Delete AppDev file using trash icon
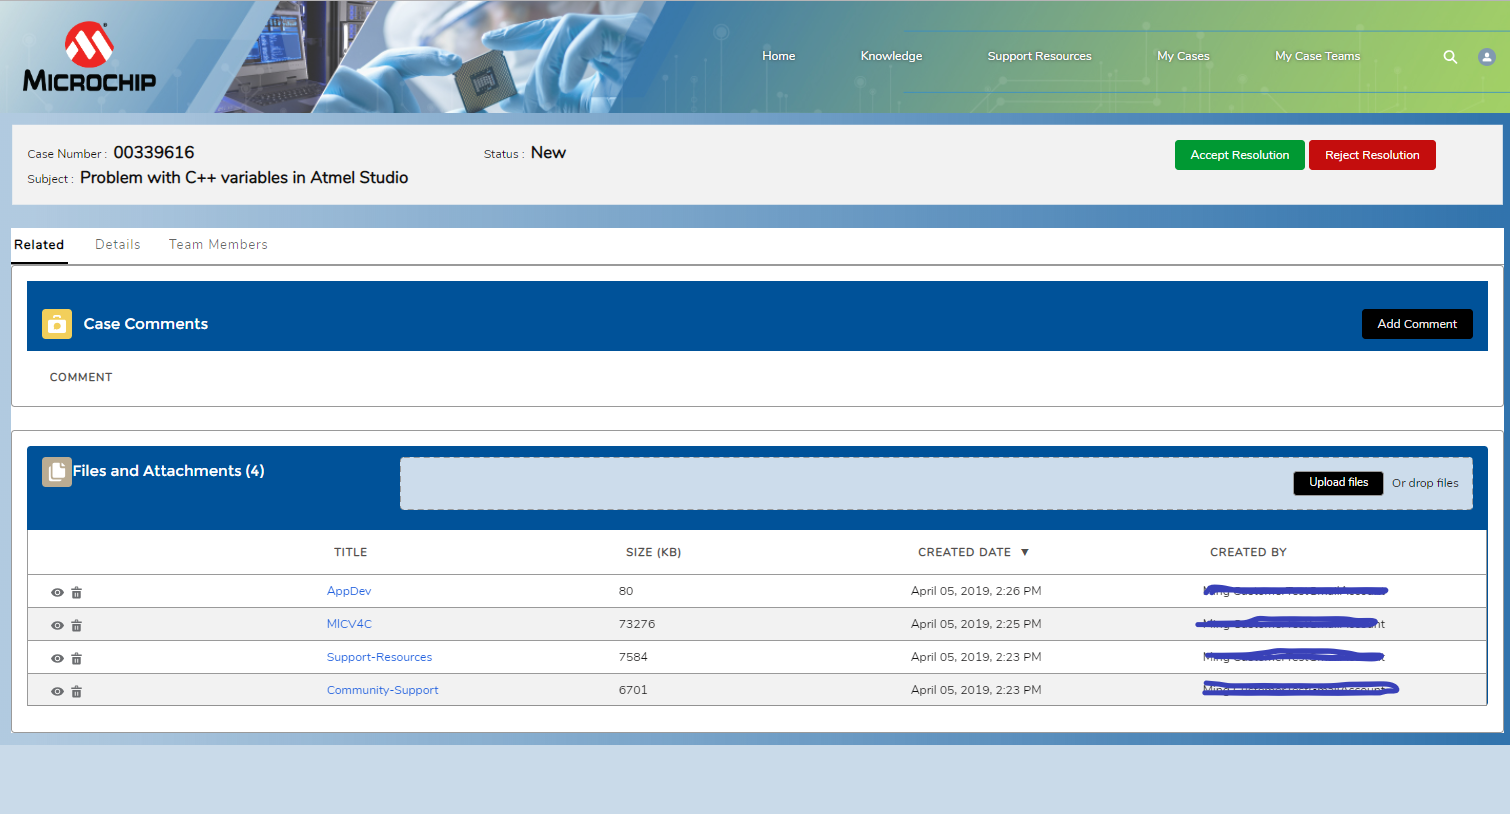Viewport: 1510px width, 814px height. tap(76, 593)
